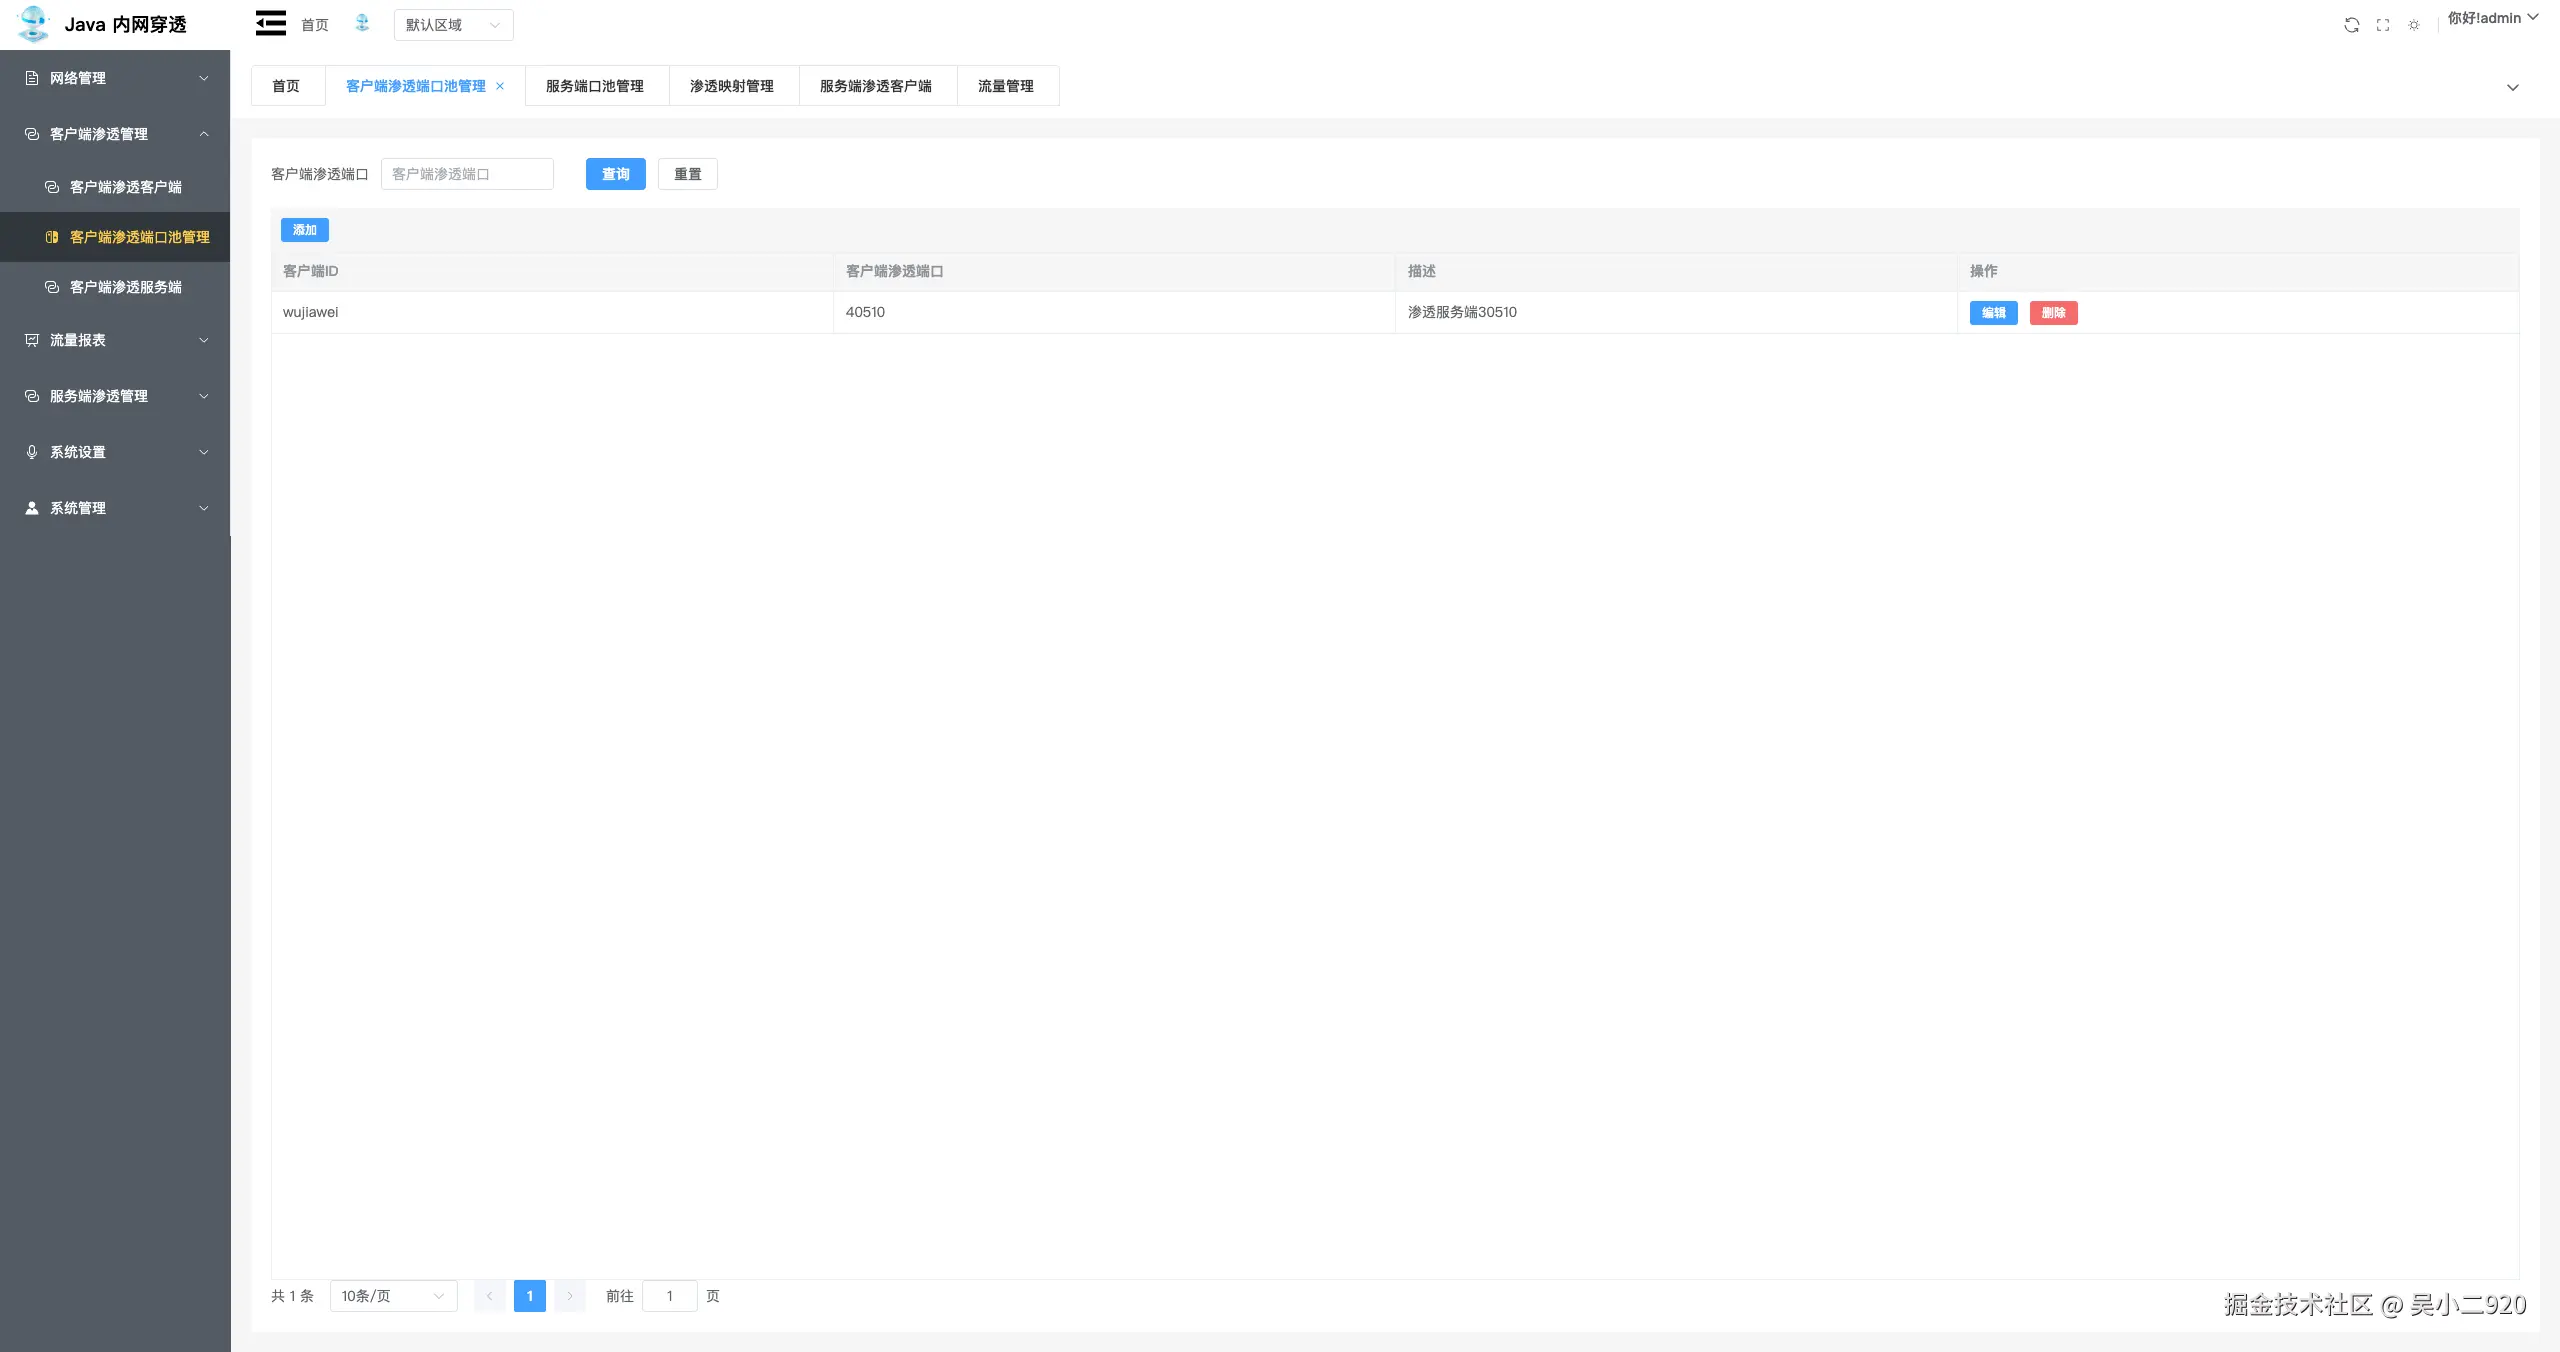Collapse the 客户端渗透管理 sidebar menu
Viewport: 2560px width, 1352px height.
click(x=115, y=134)
